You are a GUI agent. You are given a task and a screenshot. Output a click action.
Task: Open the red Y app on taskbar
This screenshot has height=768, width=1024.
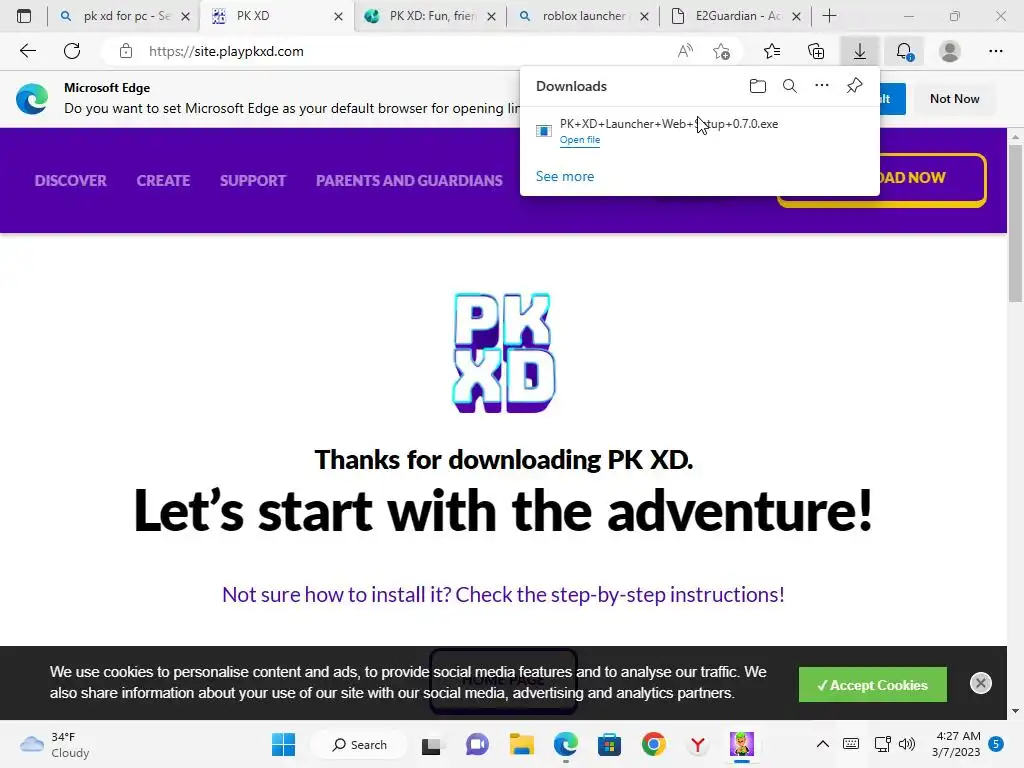pyautogui.click(x=698, y=744)
